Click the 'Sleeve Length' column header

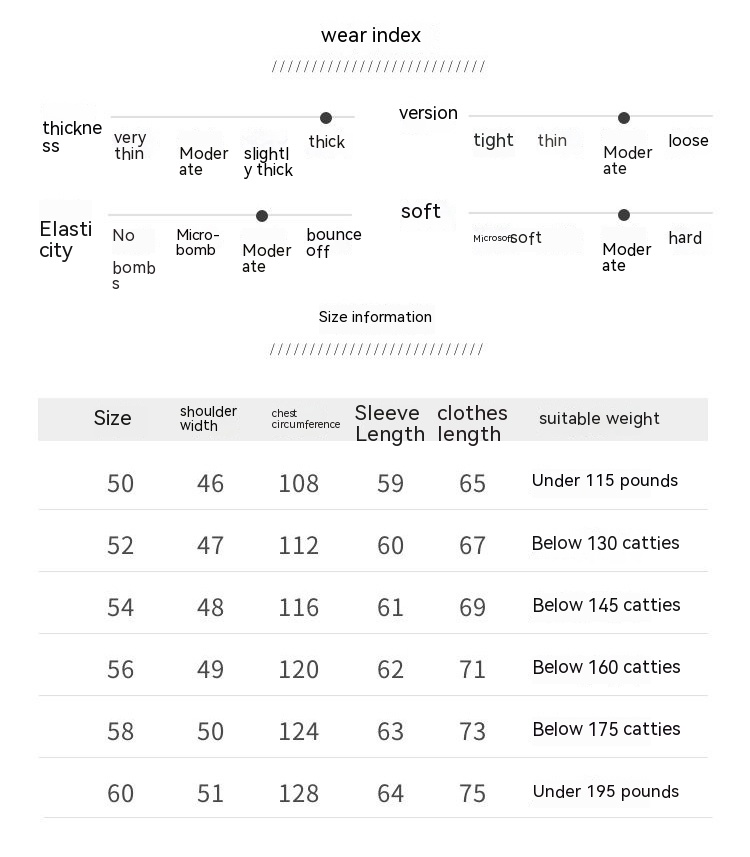pos(389,424)
